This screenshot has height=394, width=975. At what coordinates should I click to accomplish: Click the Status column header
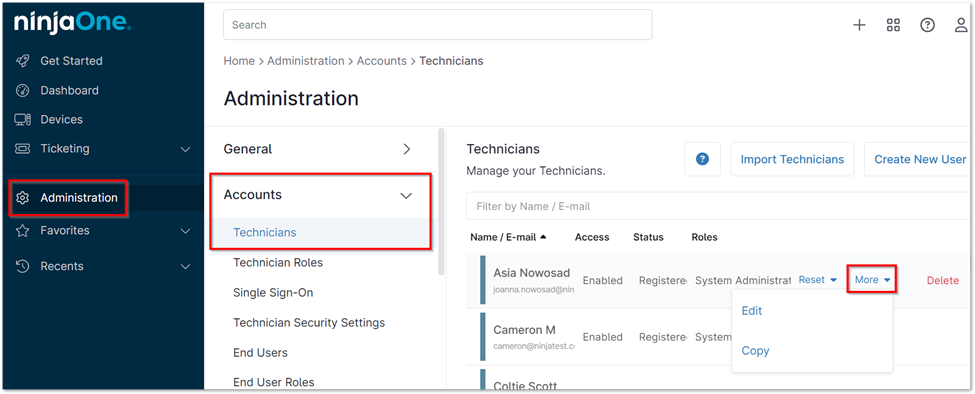(648, 237)
